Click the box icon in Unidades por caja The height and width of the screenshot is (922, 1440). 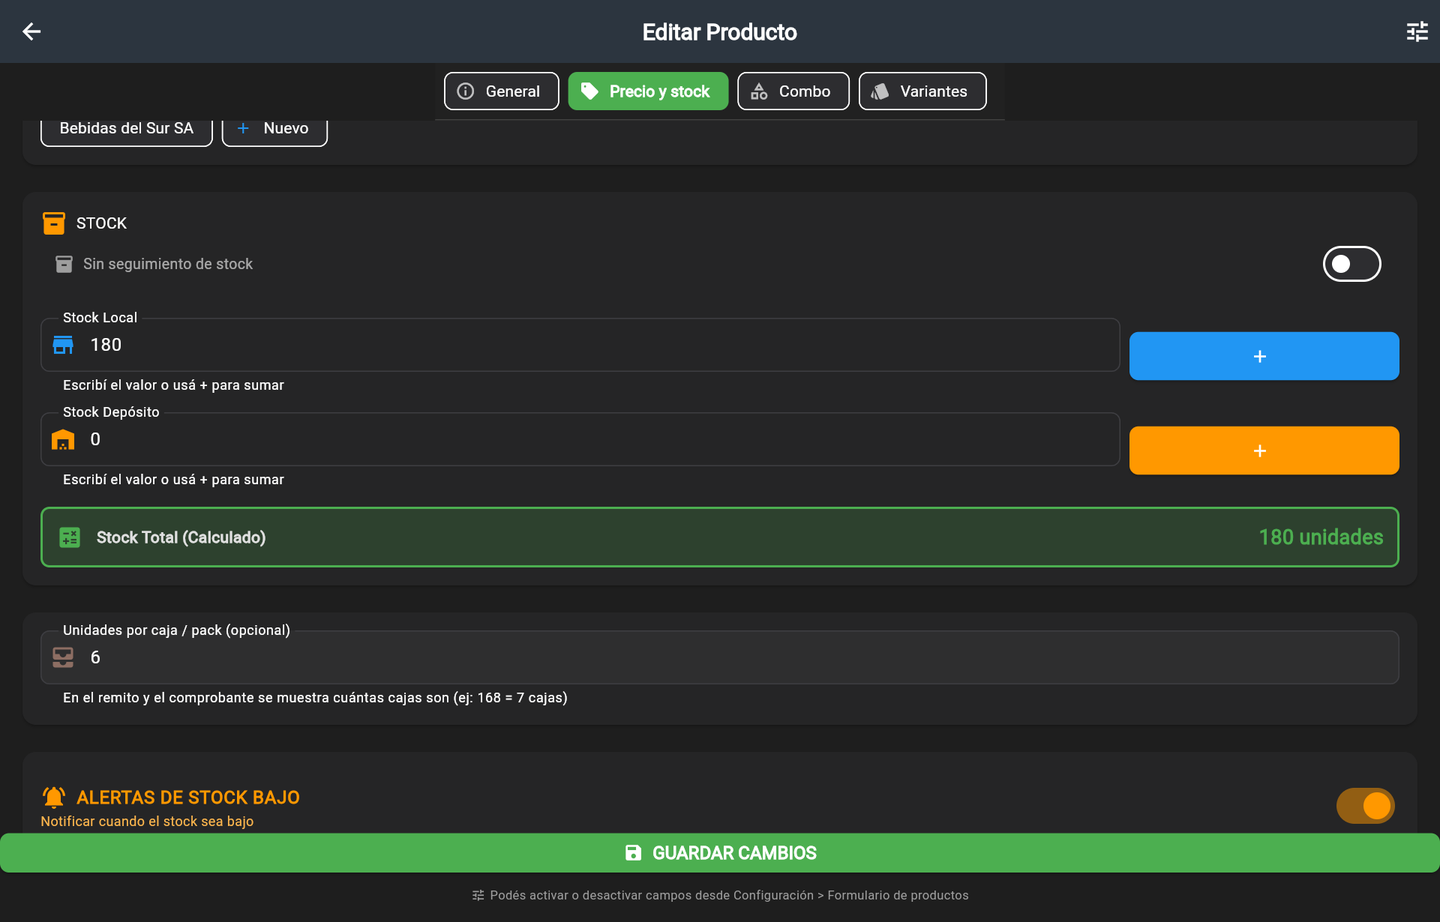(x=63, y=657)
